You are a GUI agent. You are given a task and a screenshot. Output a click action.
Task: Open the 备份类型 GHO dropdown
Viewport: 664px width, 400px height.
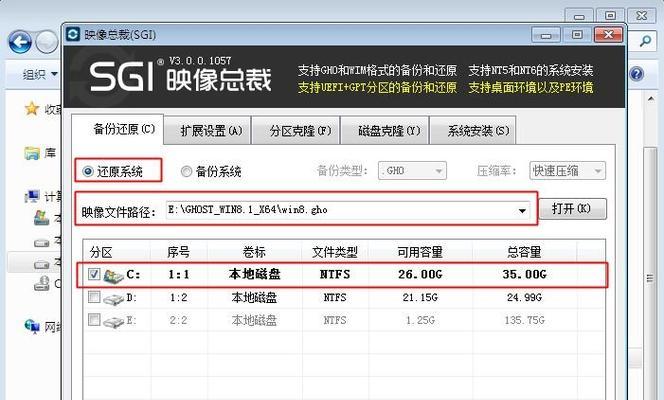click(x=412, y=171)
